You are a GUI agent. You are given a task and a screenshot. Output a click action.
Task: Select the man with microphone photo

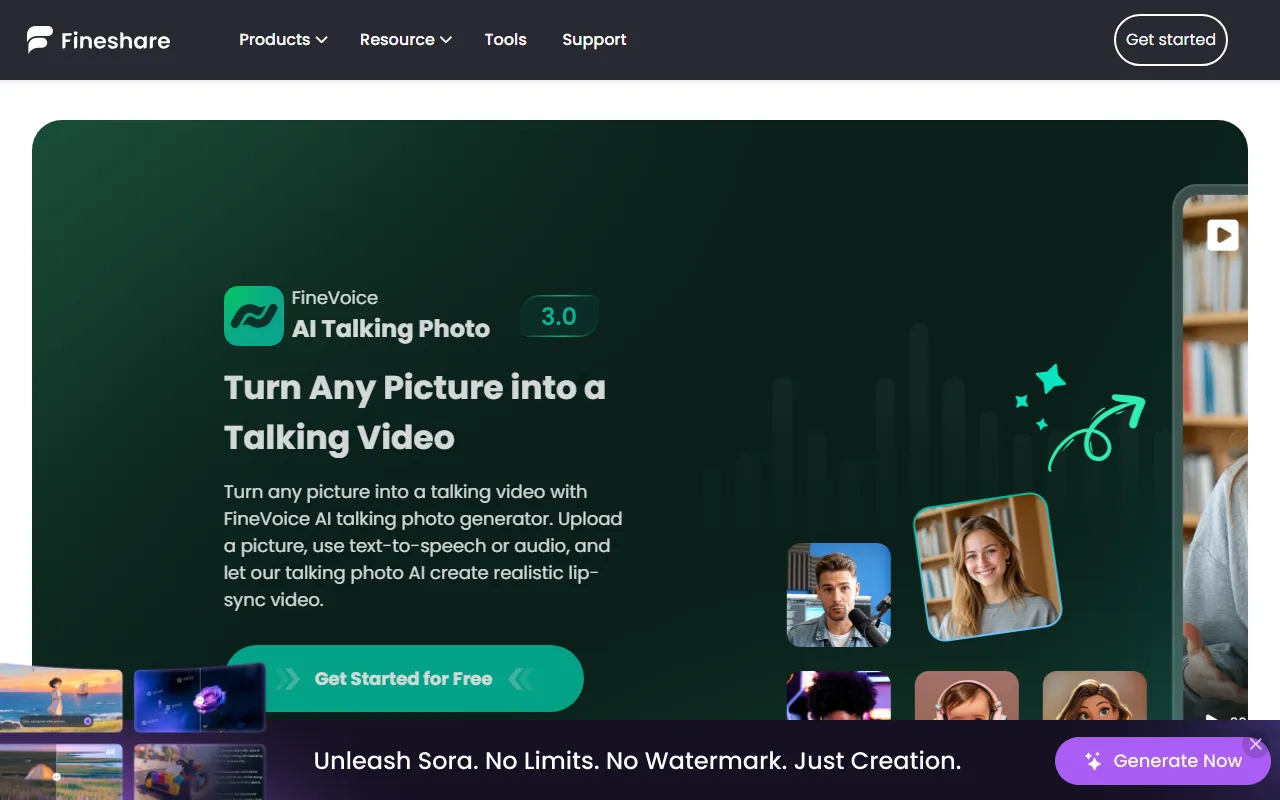pyautogui.click(x=838, y=595)
